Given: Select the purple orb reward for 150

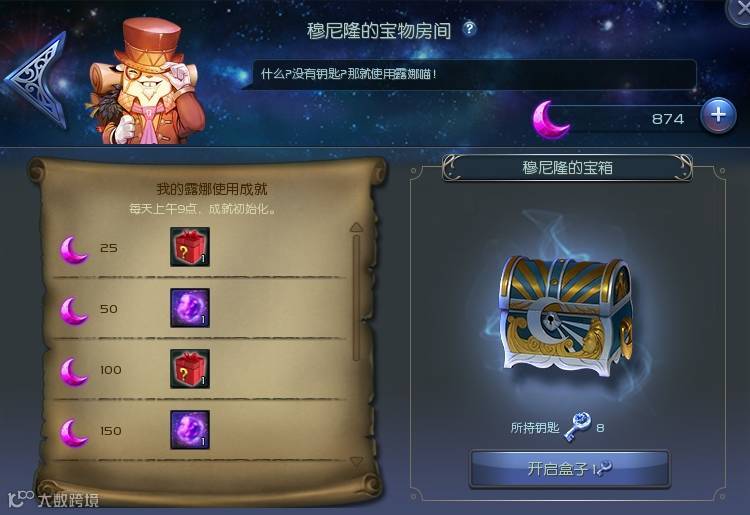Looking at the screenshot, I should click(190, 430).
